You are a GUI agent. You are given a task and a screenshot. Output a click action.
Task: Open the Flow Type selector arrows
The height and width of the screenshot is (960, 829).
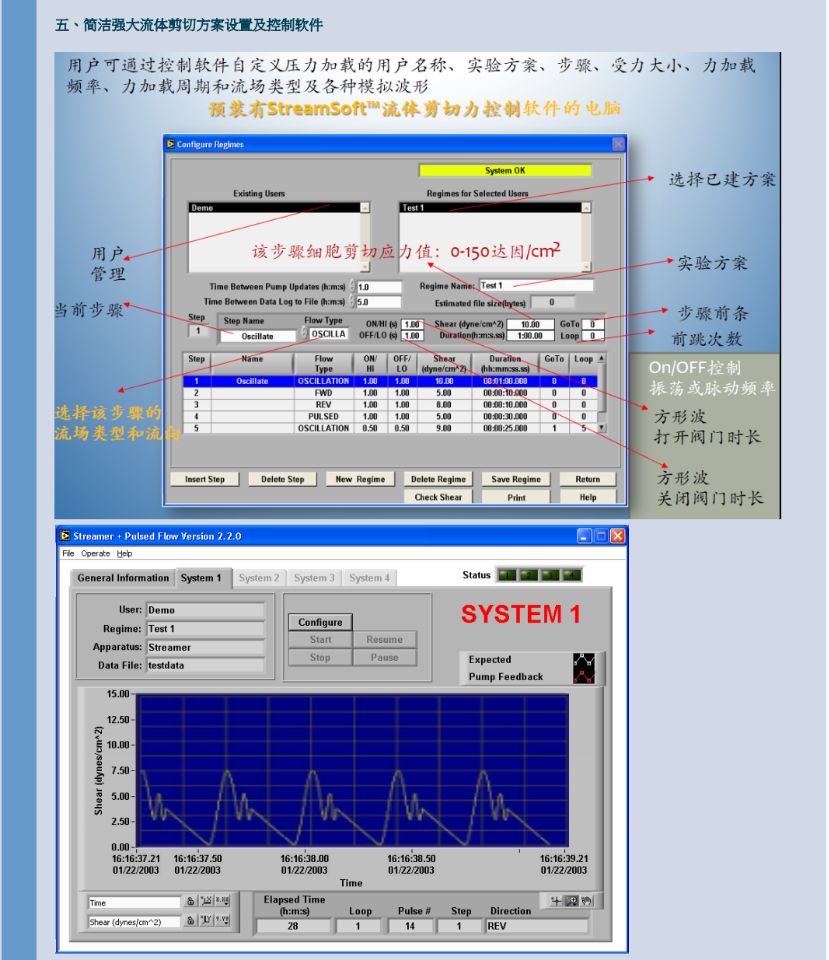304,334
